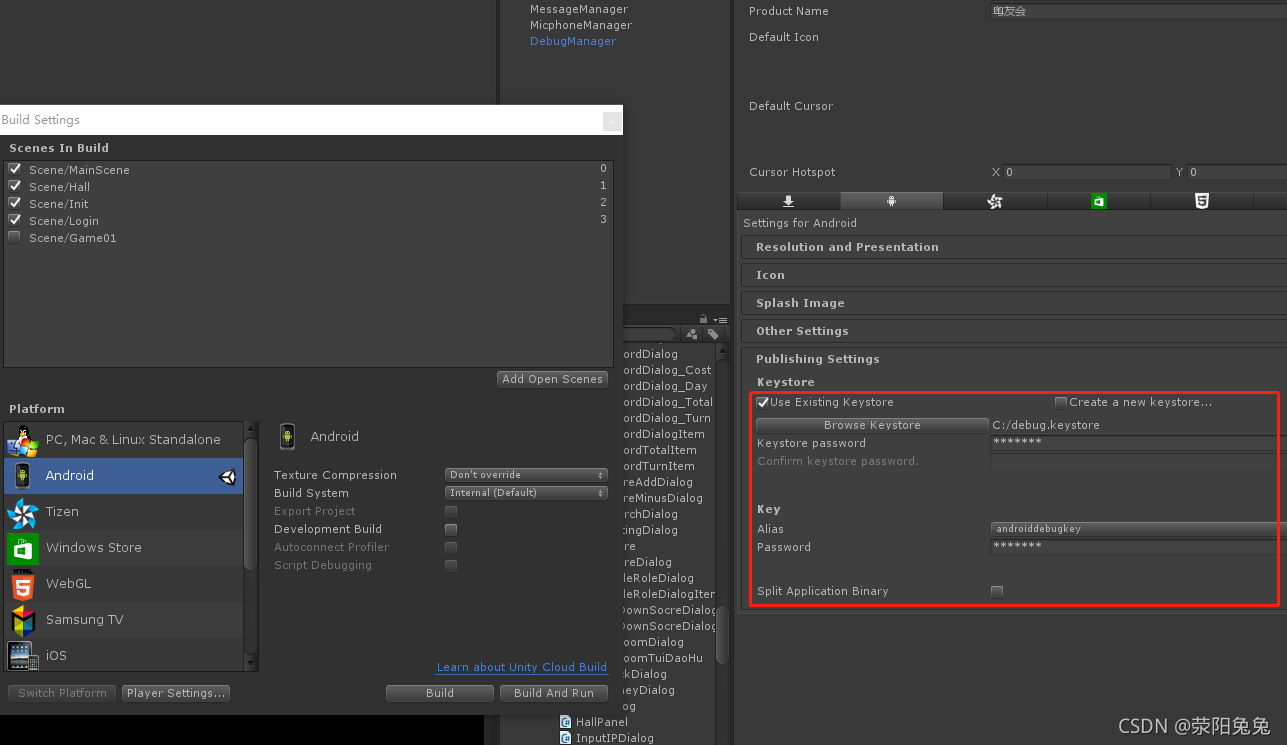
Task: Open the Project panel options menu icon
Action: point(720,320)
